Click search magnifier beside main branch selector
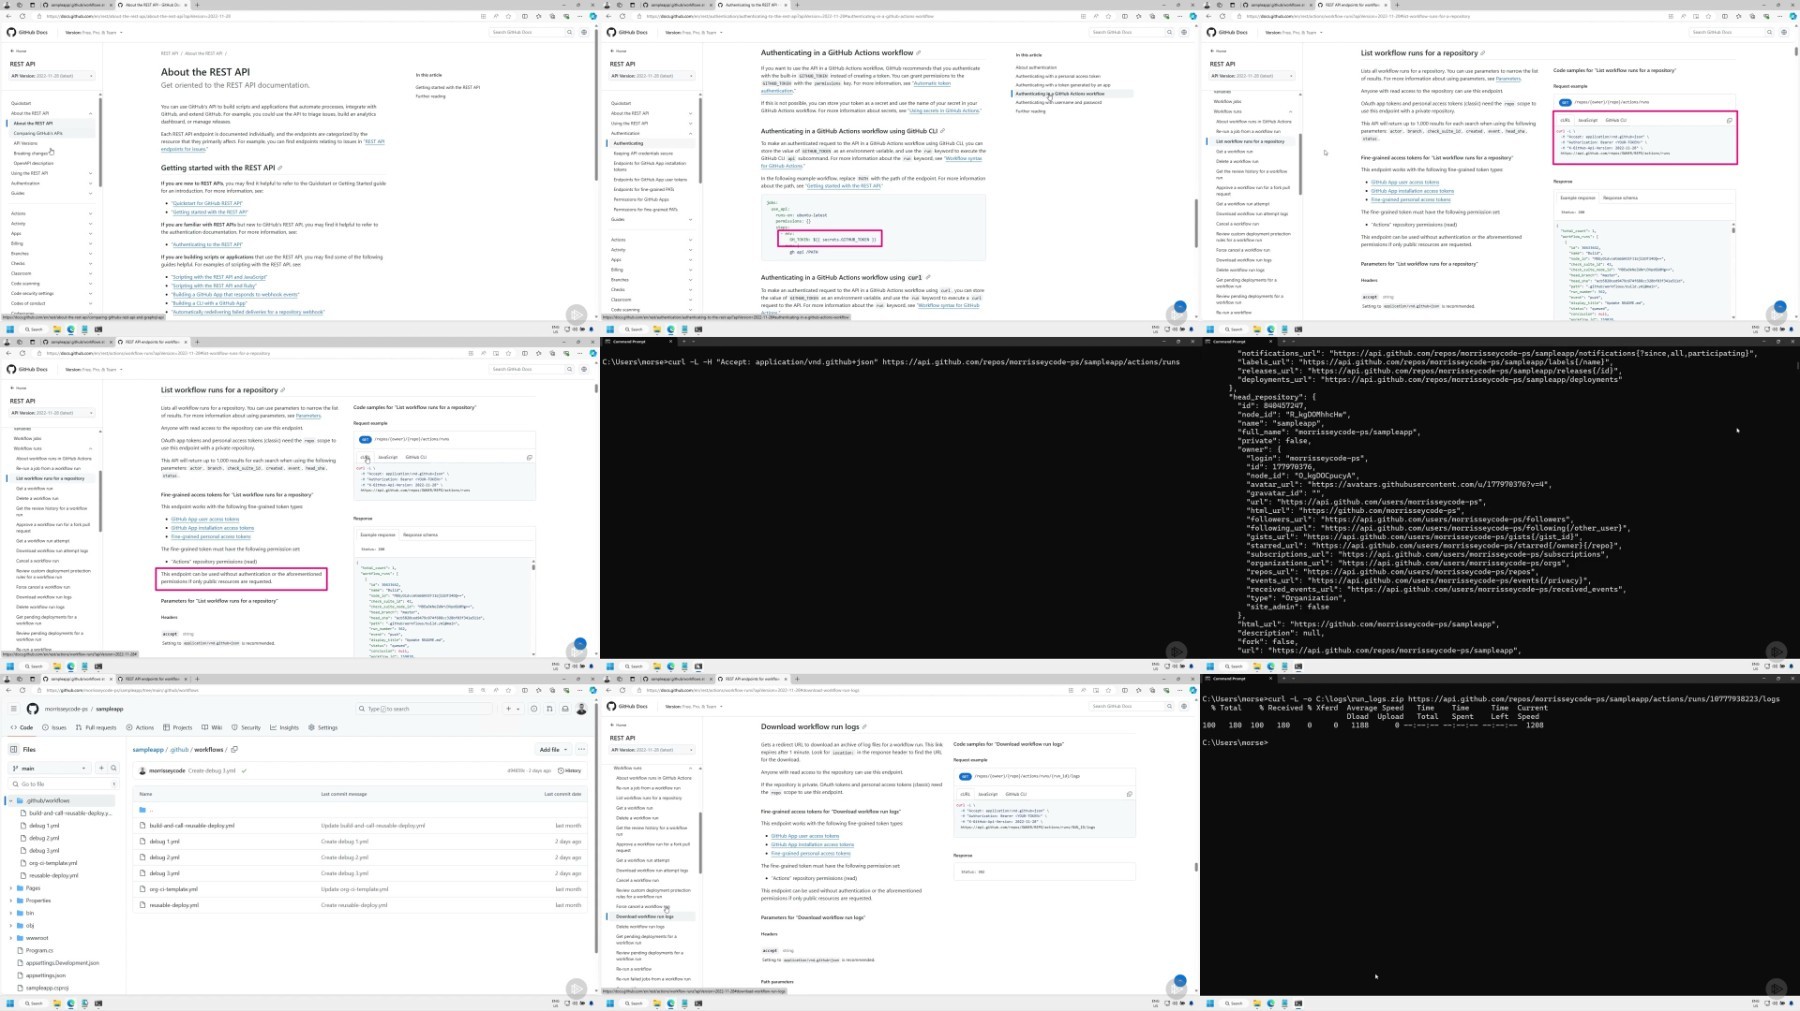Viewport: 1800px width, 1011px height. pos(113,768)
